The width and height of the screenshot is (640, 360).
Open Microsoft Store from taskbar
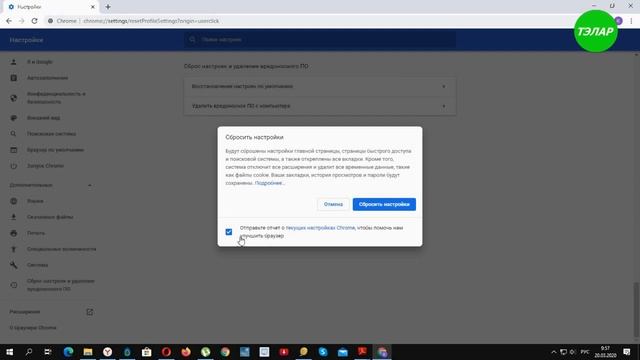(x=147, y=352)
